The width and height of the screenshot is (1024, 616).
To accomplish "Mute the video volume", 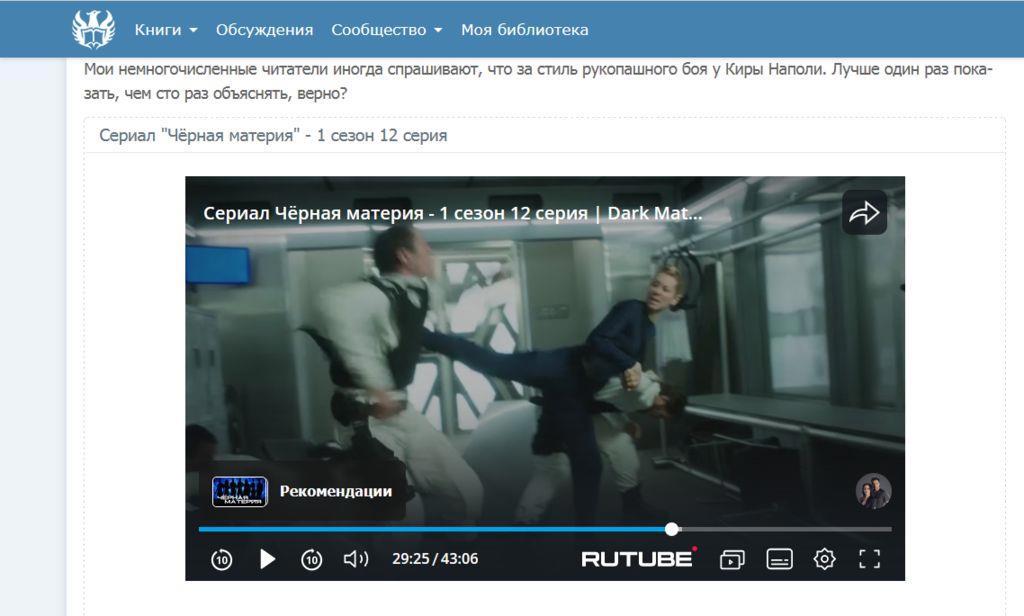I will click(x=356, y=559).
